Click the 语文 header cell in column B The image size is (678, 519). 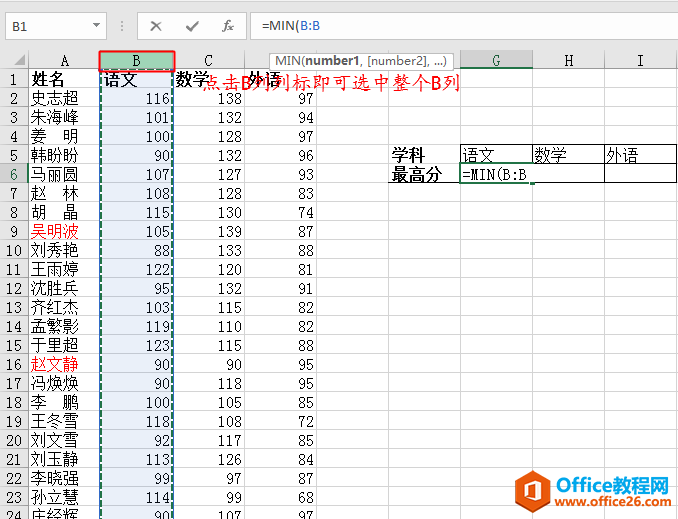tap(137, 79)
